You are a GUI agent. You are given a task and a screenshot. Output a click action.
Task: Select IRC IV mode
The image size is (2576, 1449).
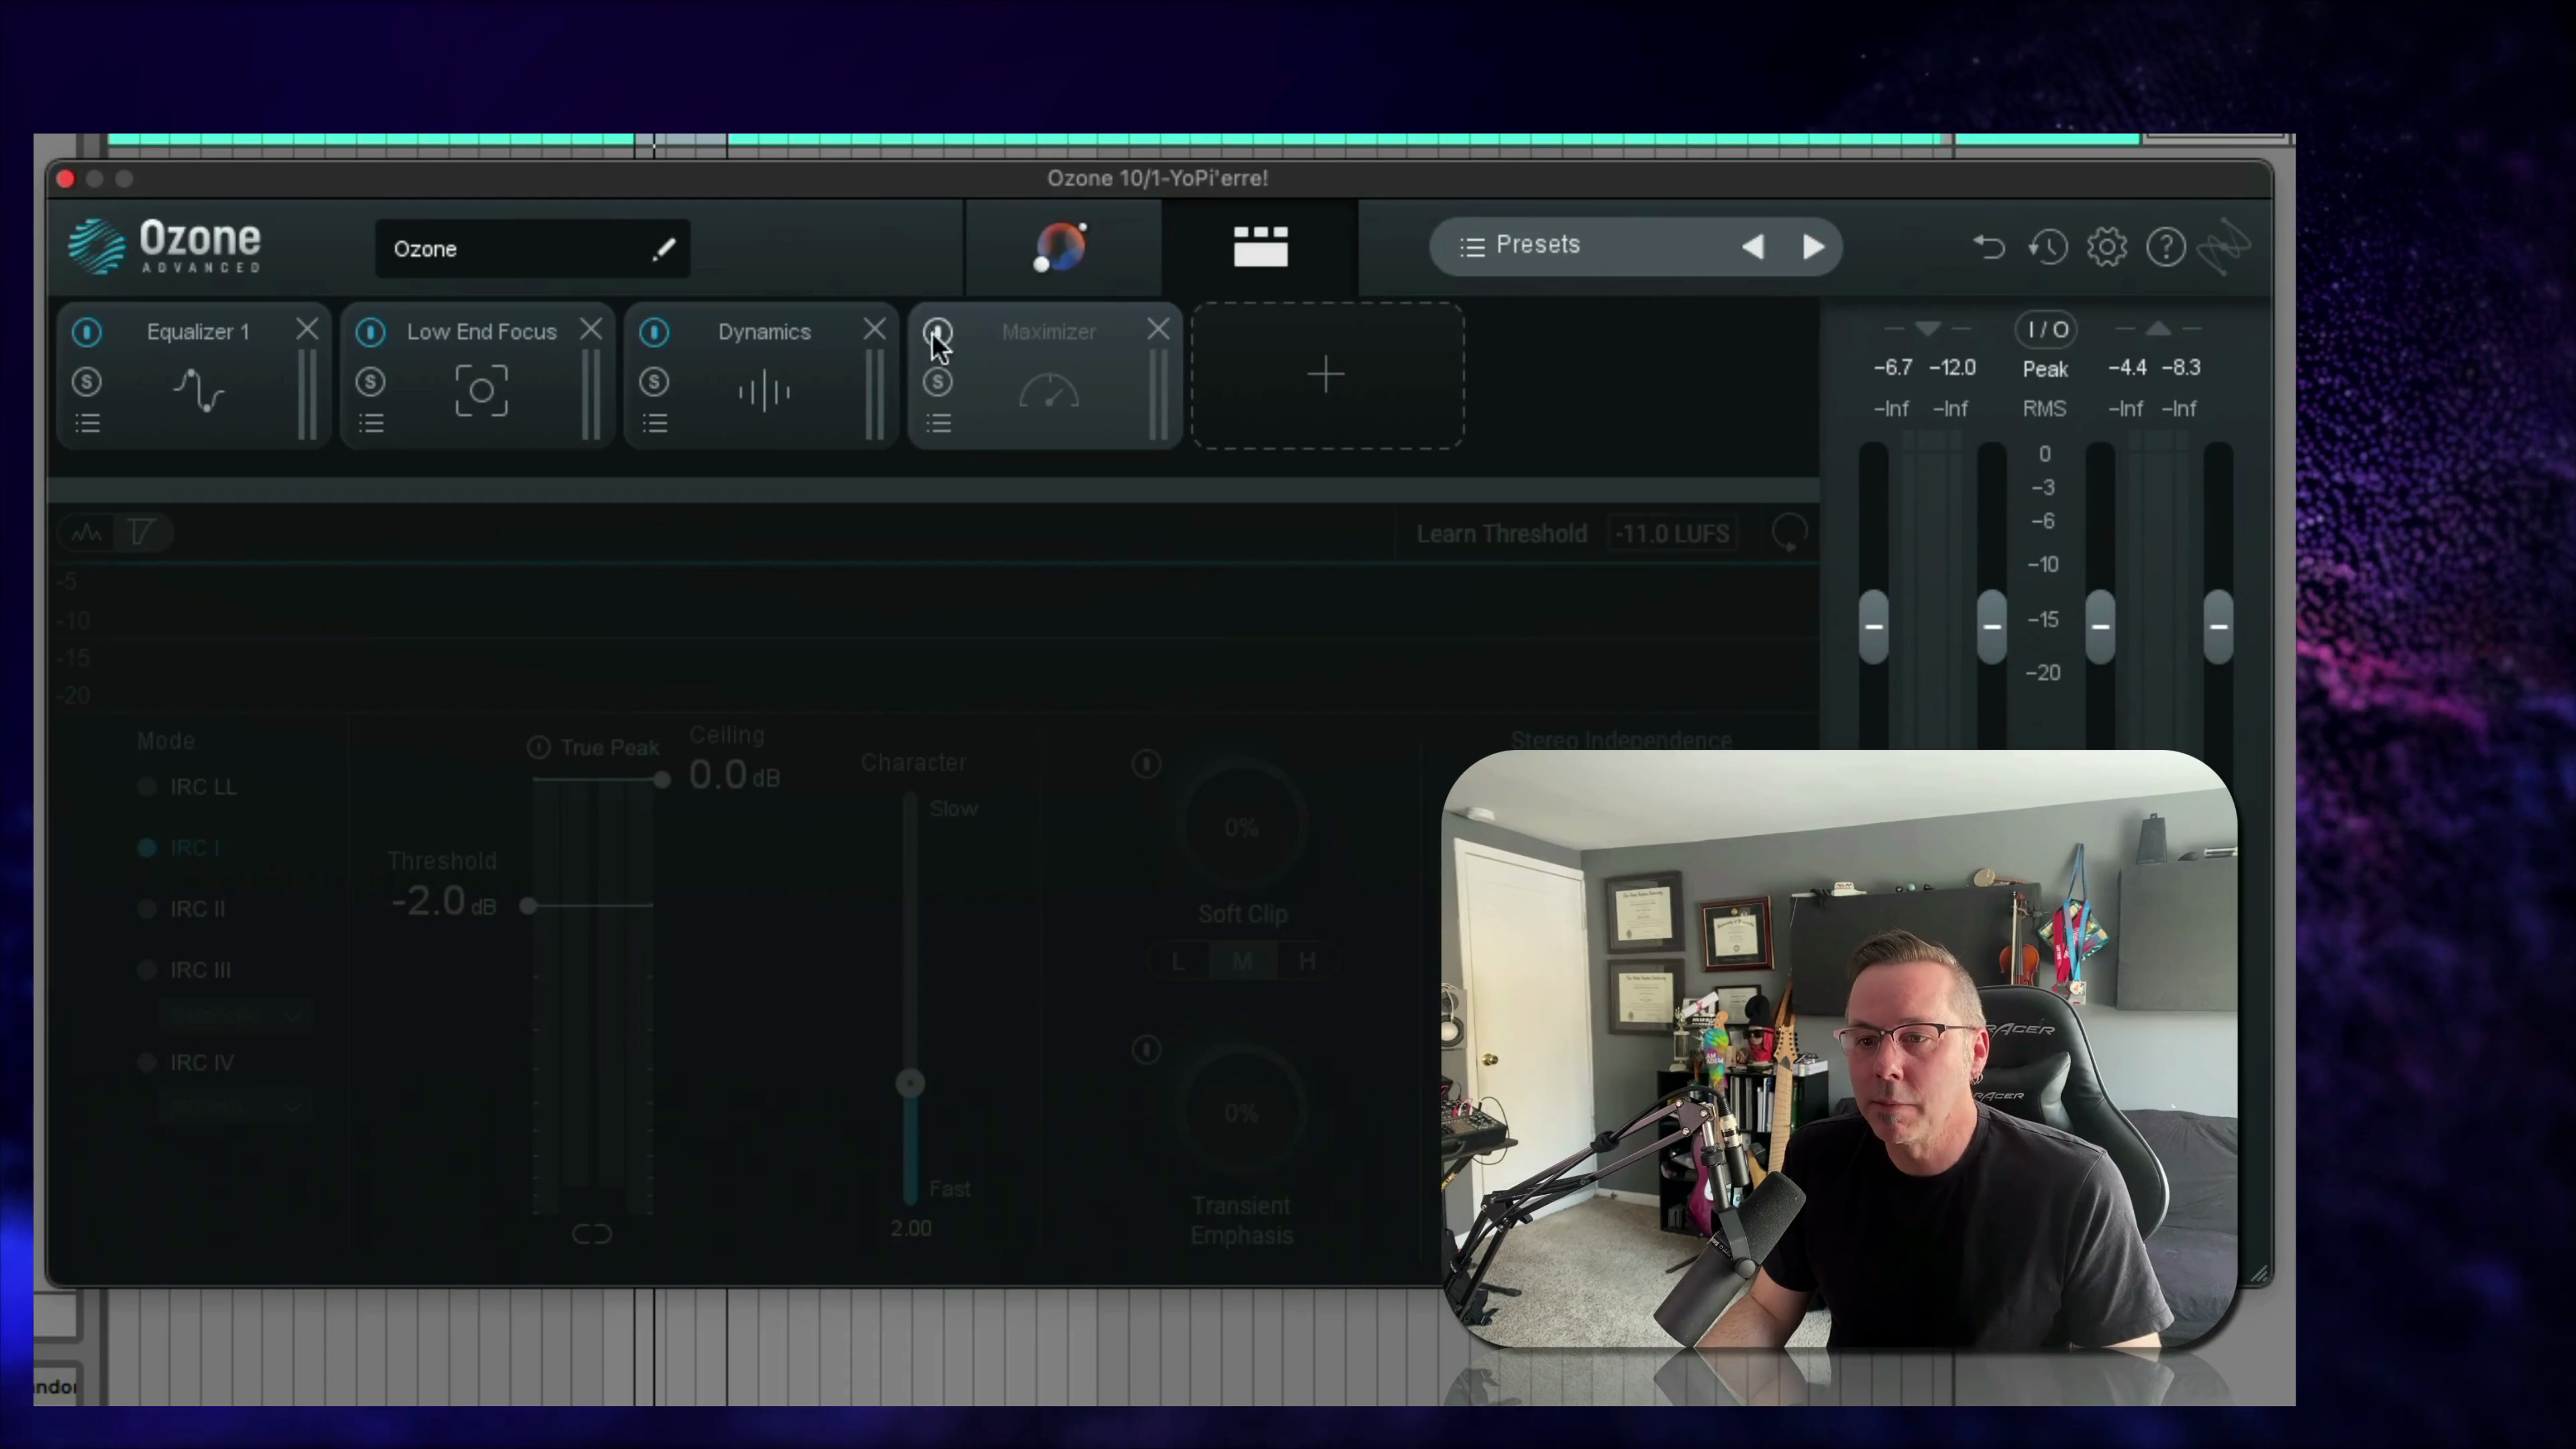(186, 1062)
